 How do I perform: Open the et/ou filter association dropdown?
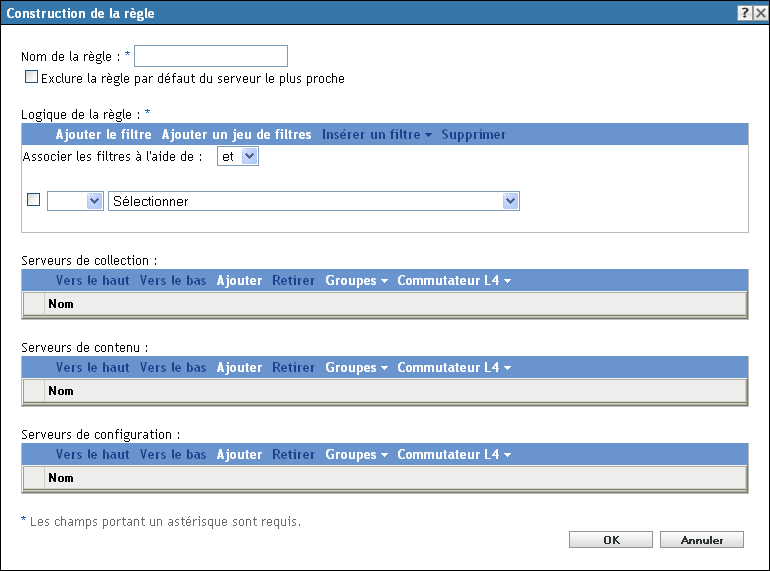(x=238, y=156)
